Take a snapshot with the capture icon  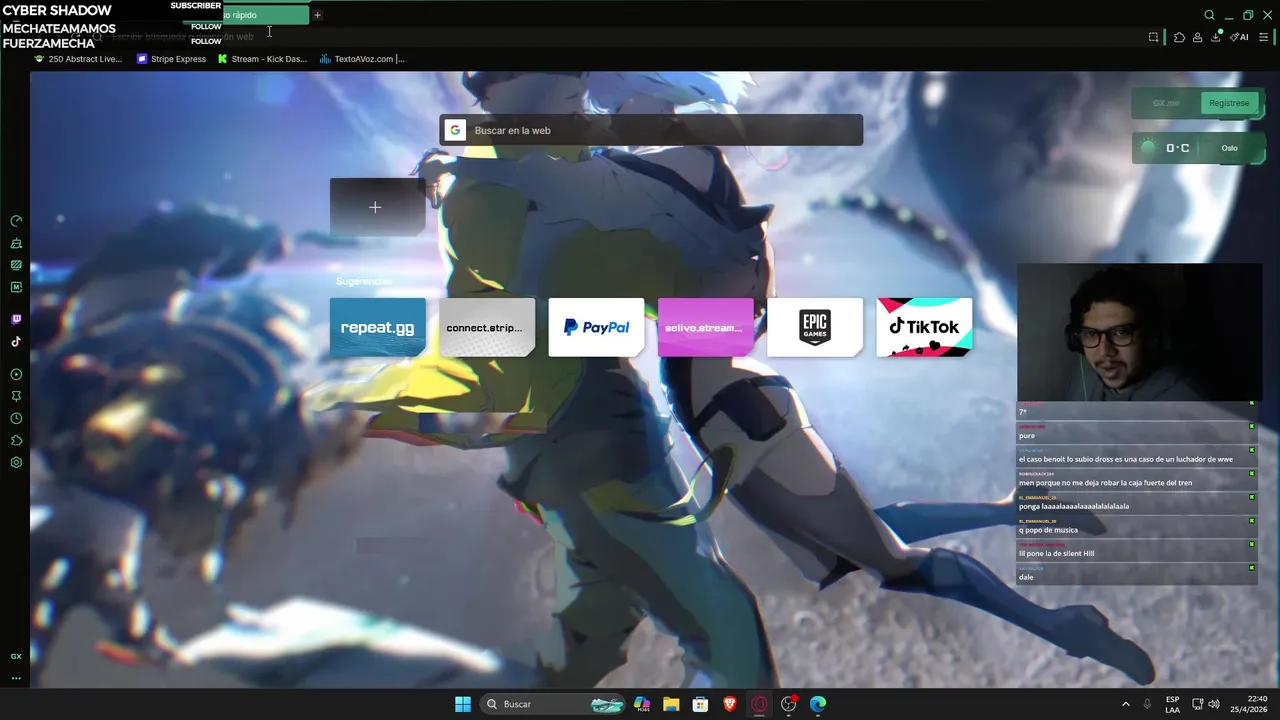pyautogui.click(x=1153, y=37)
